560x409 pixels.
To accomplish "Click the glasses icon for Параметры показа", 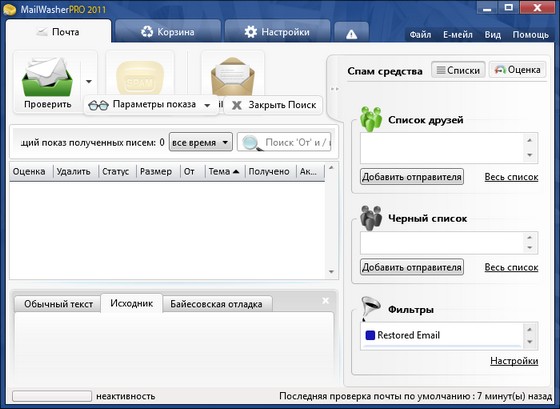I will coord(98,105).
